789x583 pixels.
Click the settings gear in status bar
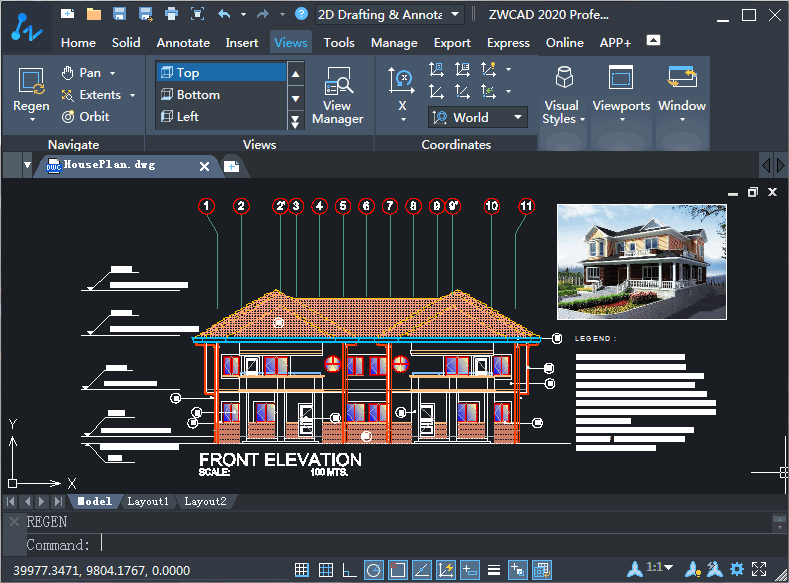coord(737,570)
